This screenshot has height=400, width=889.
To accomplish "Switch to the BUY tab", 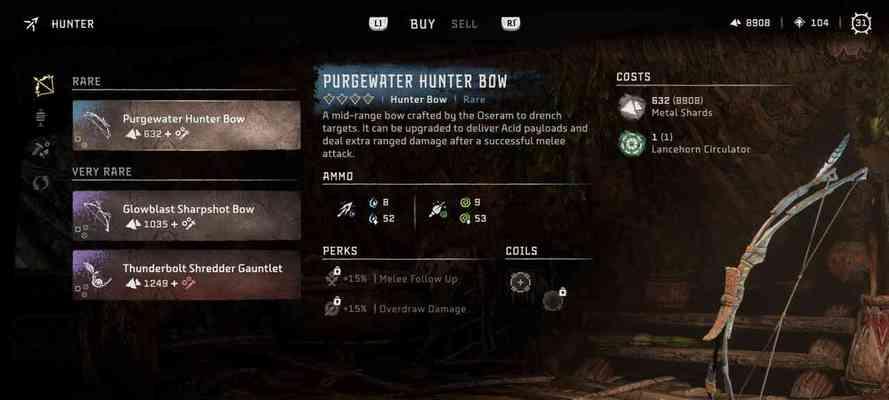I will (x=423, y=24).
